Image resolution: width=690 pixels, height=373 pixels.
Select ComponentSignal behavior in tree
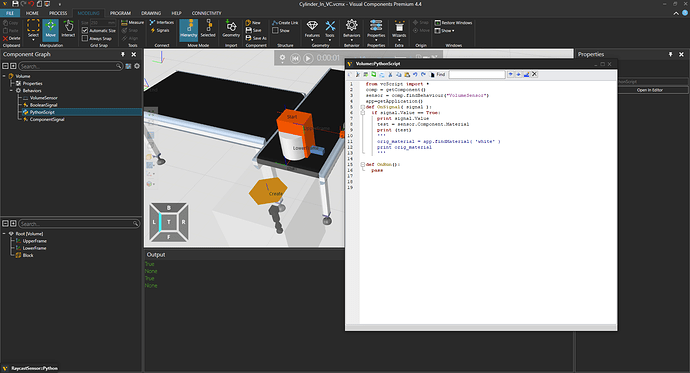(x=47, y=119)
